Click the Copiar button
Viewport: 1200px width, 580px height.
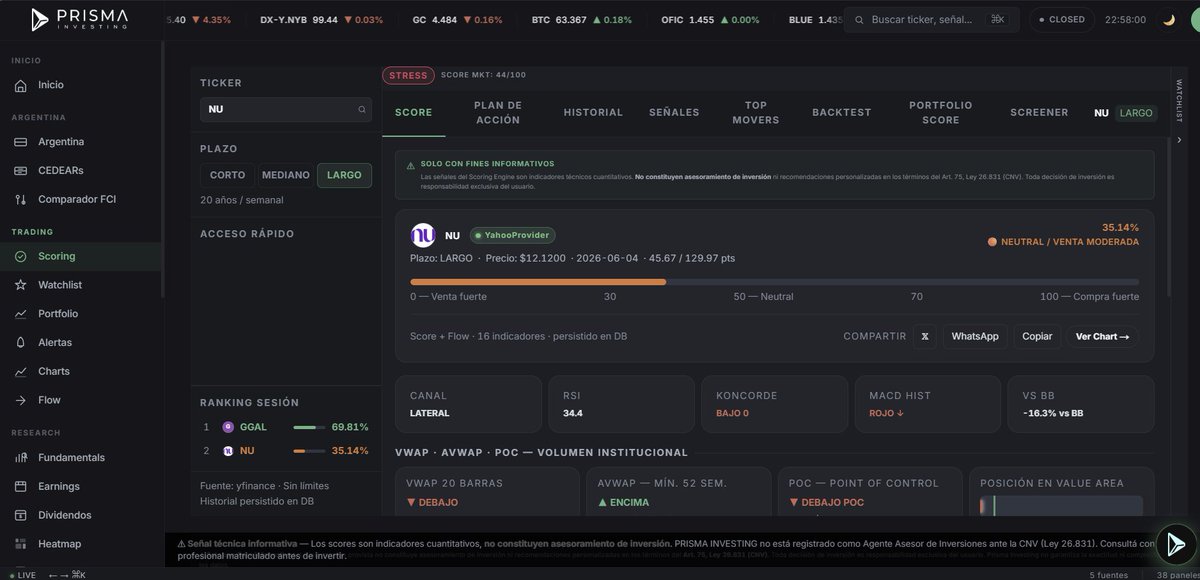click(x=1037, y=336)
